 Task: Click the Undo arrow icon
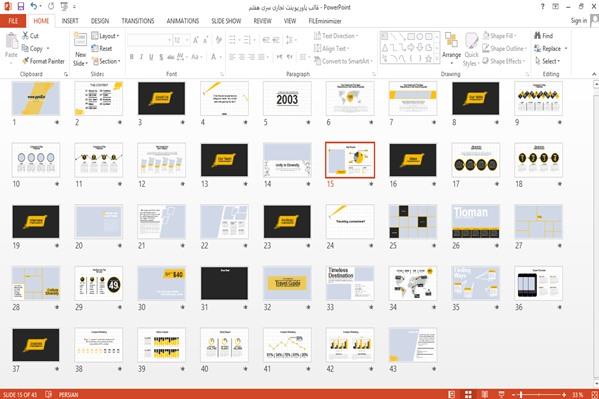click(x=34, y=6)
